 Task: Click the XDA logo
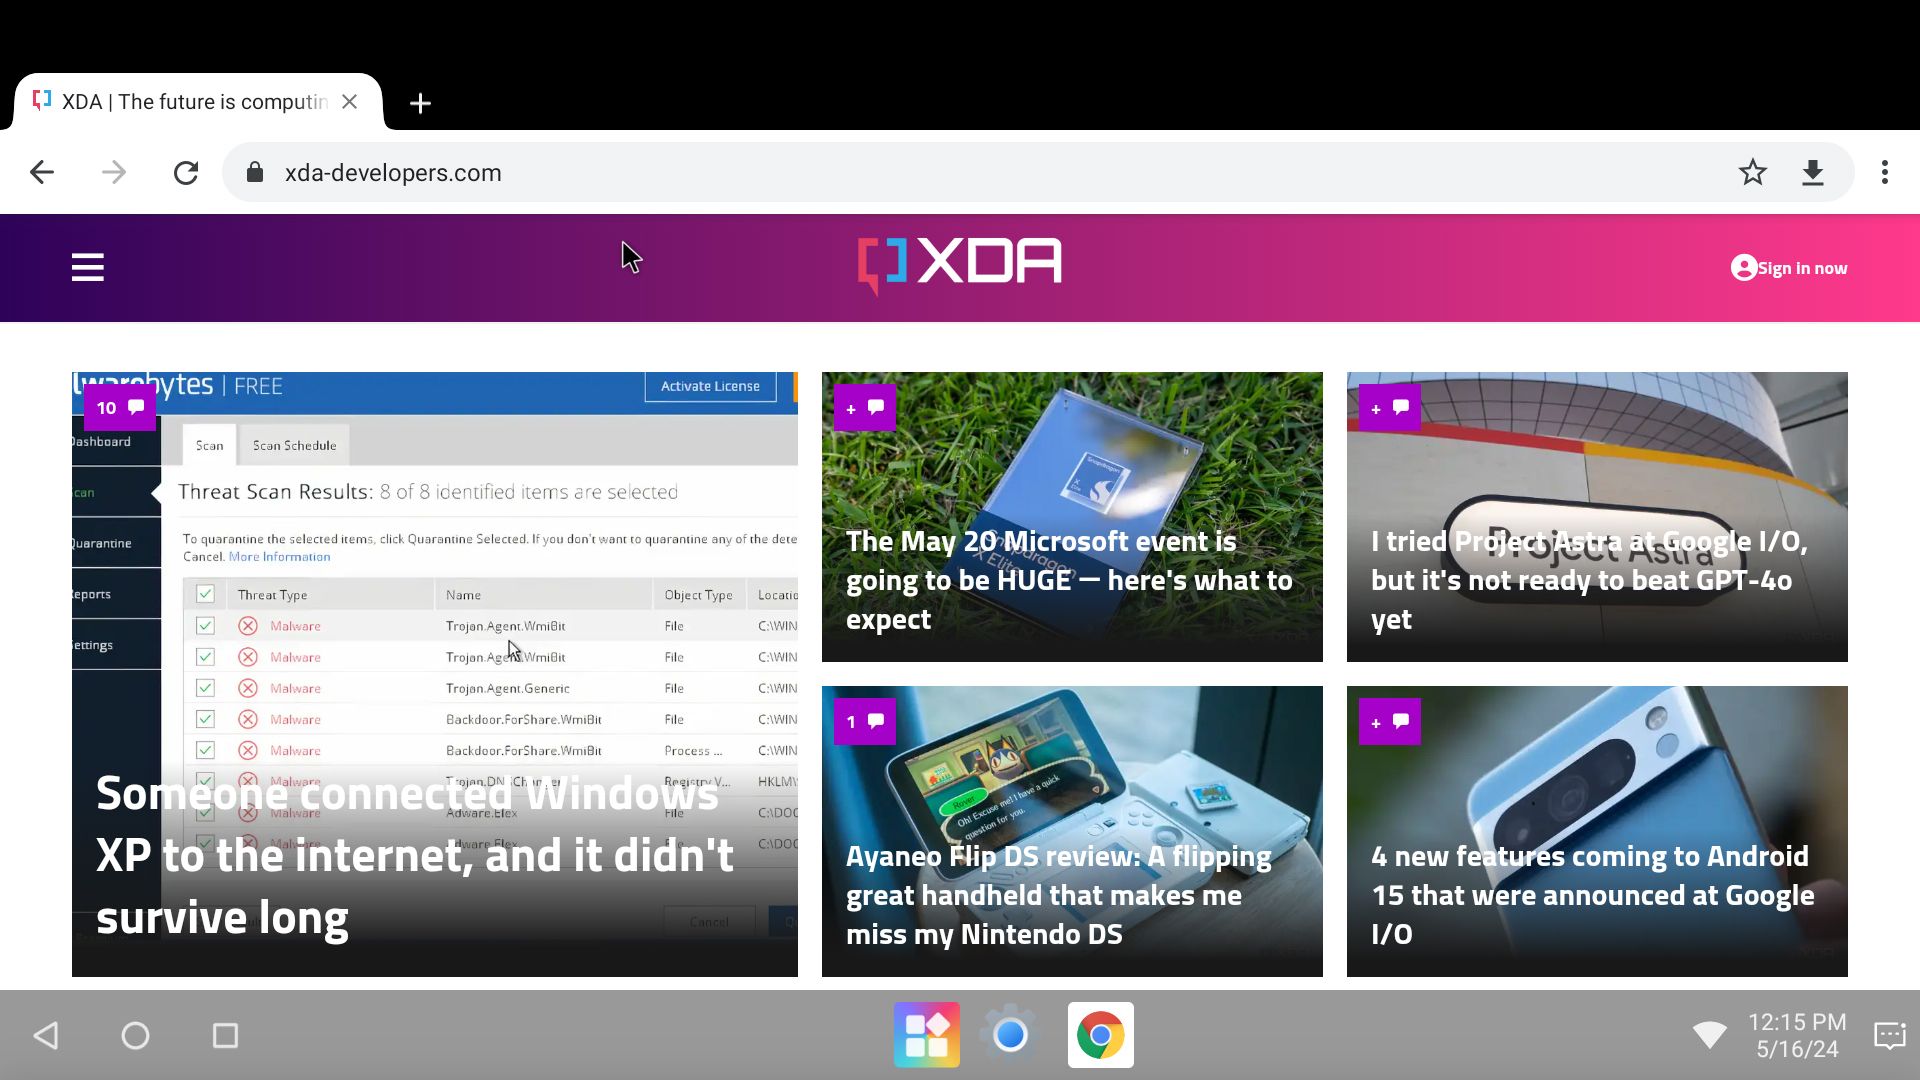click(x=960, y=265)
